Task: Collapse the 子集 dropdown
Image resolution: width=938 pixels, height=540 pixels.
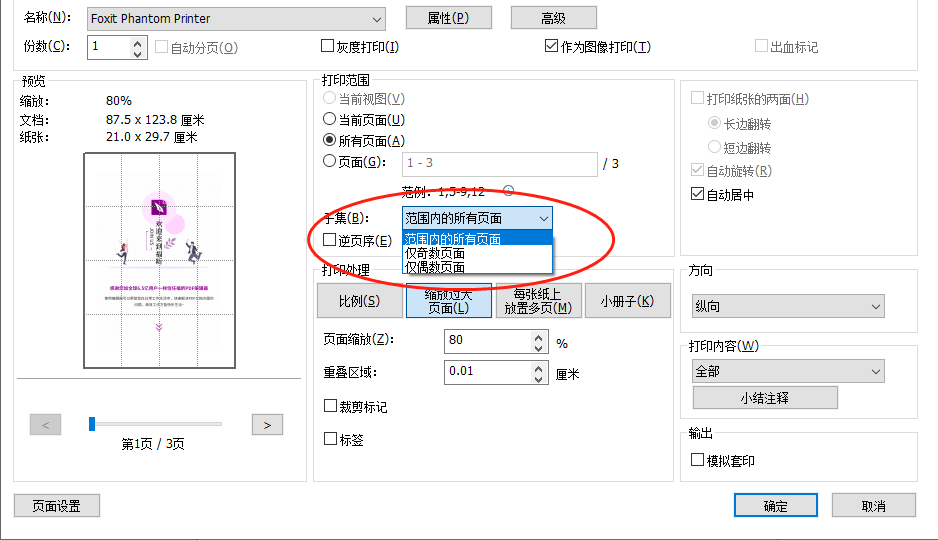Action: tap(477, 218)
